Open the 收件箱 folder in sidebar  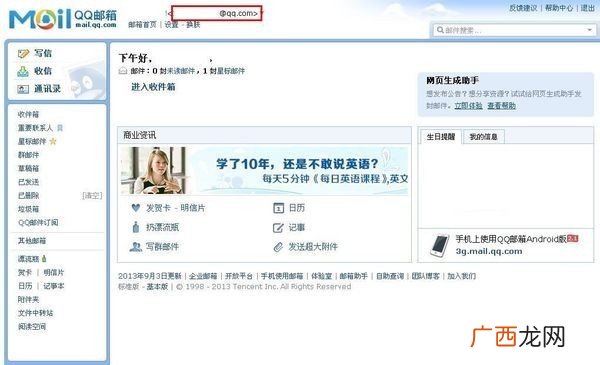coord(28,114)
